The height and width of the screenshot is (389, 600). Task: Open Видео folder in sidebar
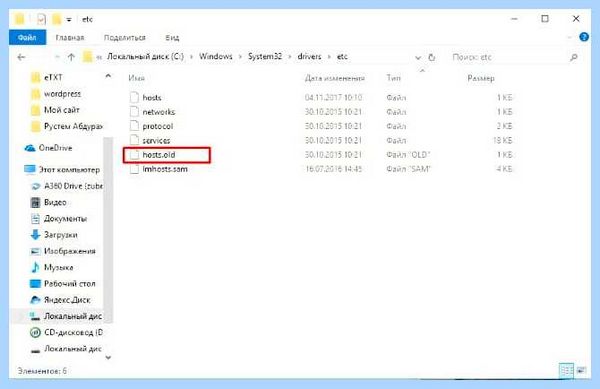[x=55, y=202]
